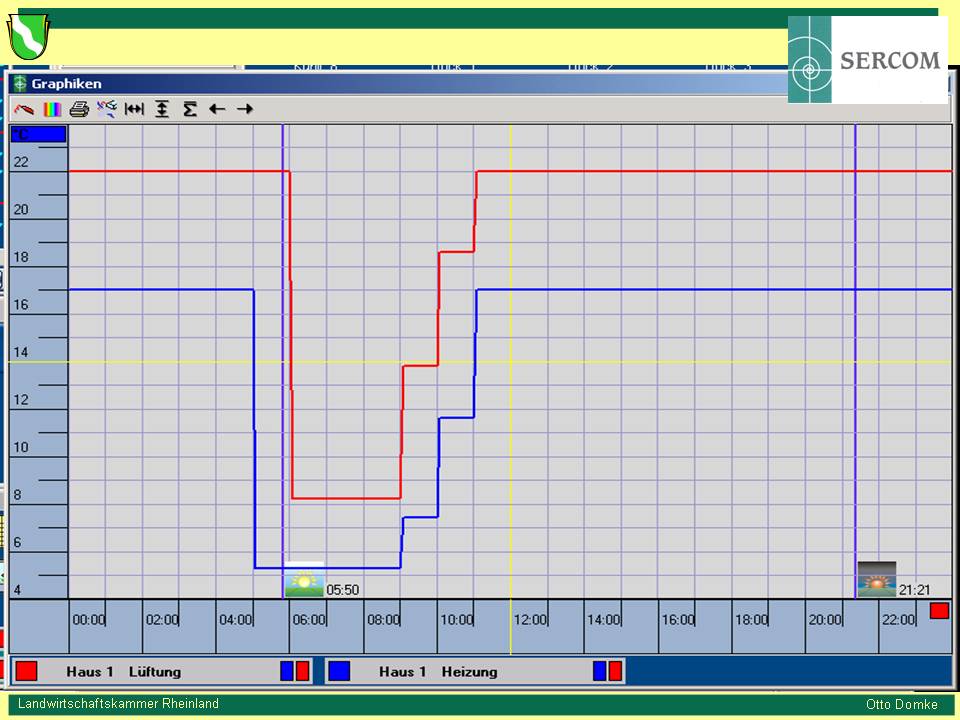This screenshot has width=960, height=720.
Task: Click the sigma summation icon
Action: point(189,109)
